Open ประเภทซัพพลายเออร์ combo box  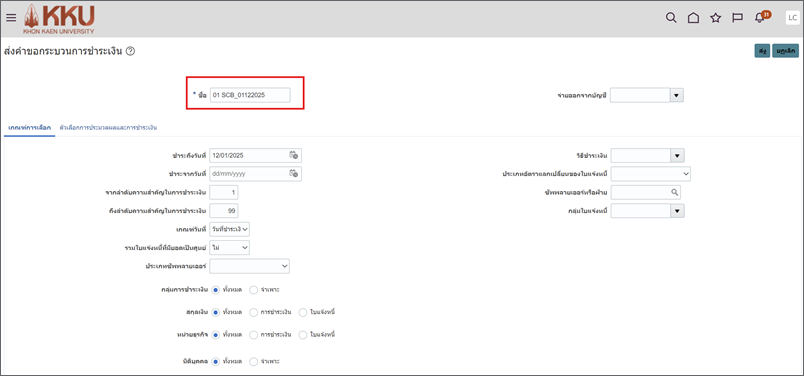tap(250, 267)
